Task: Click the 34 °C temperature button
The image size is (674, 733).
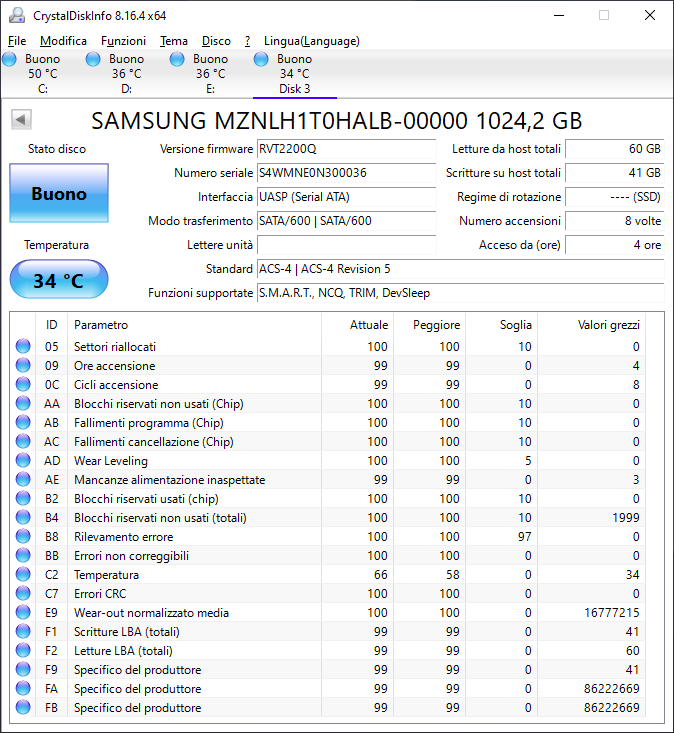Action: point(59,280)
